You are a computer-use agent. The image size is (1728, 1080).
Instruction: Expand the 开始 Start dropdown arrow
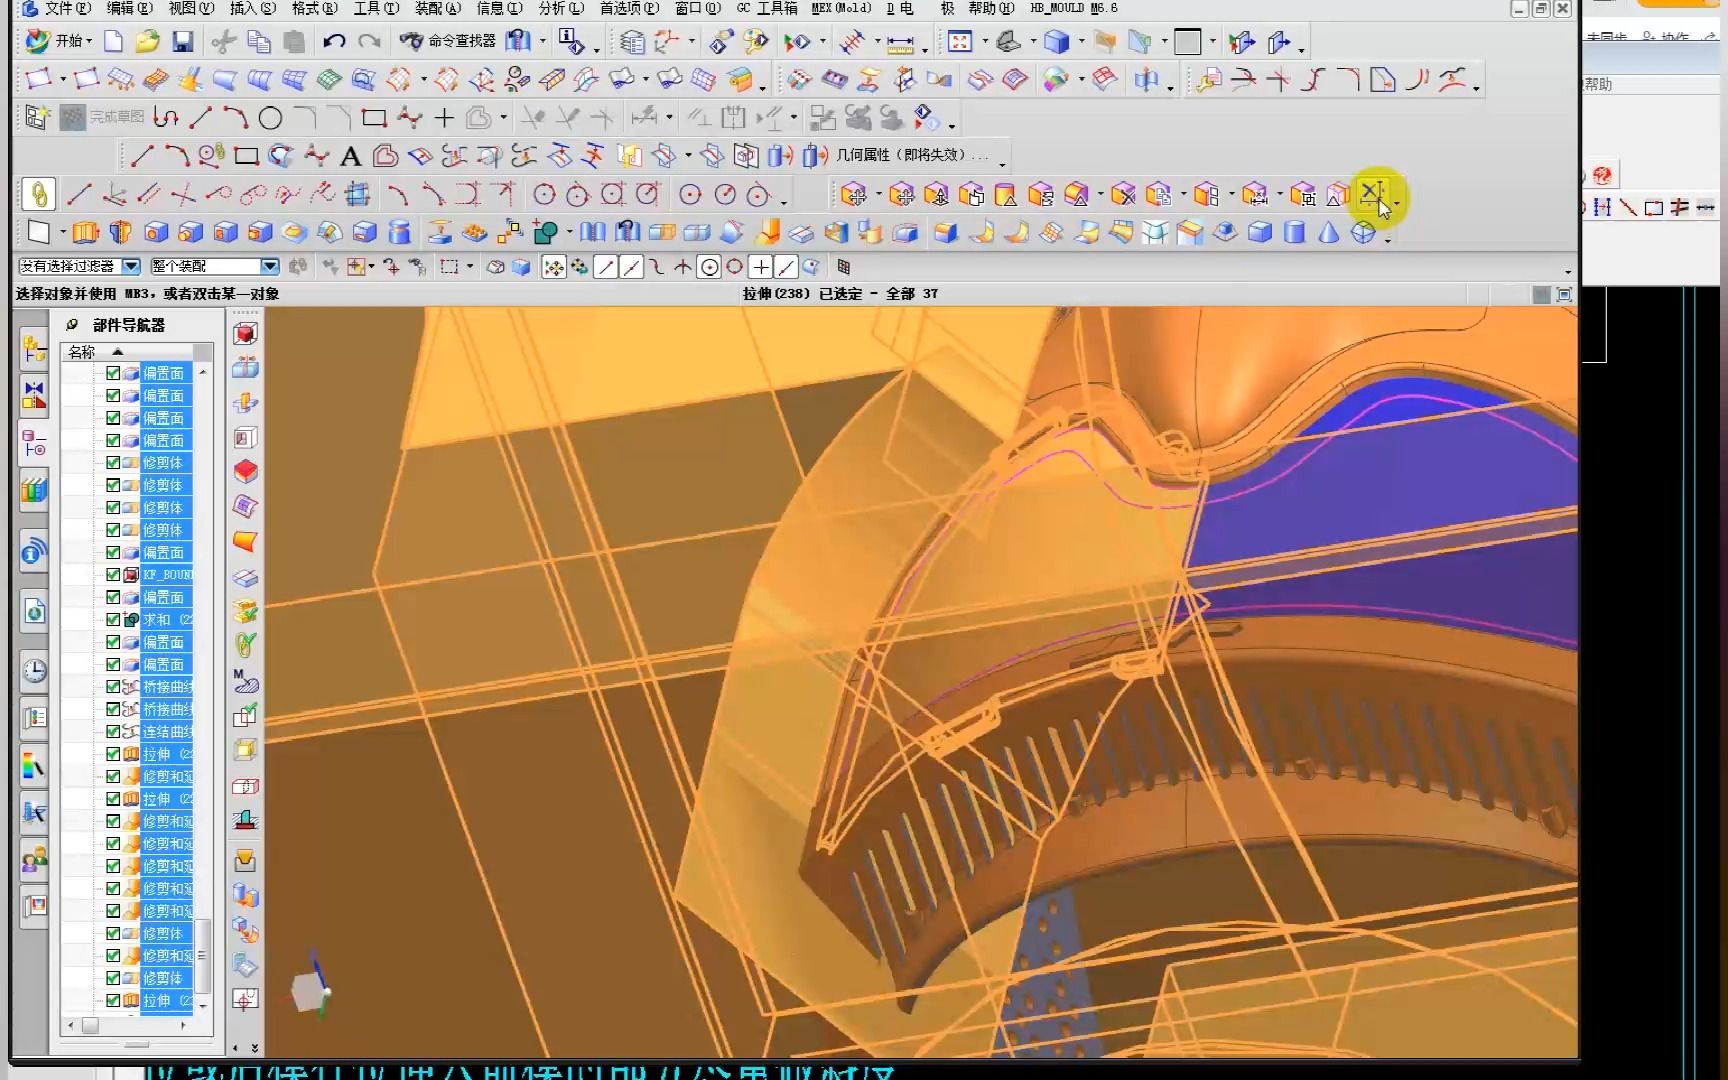(x=89, y=42)
